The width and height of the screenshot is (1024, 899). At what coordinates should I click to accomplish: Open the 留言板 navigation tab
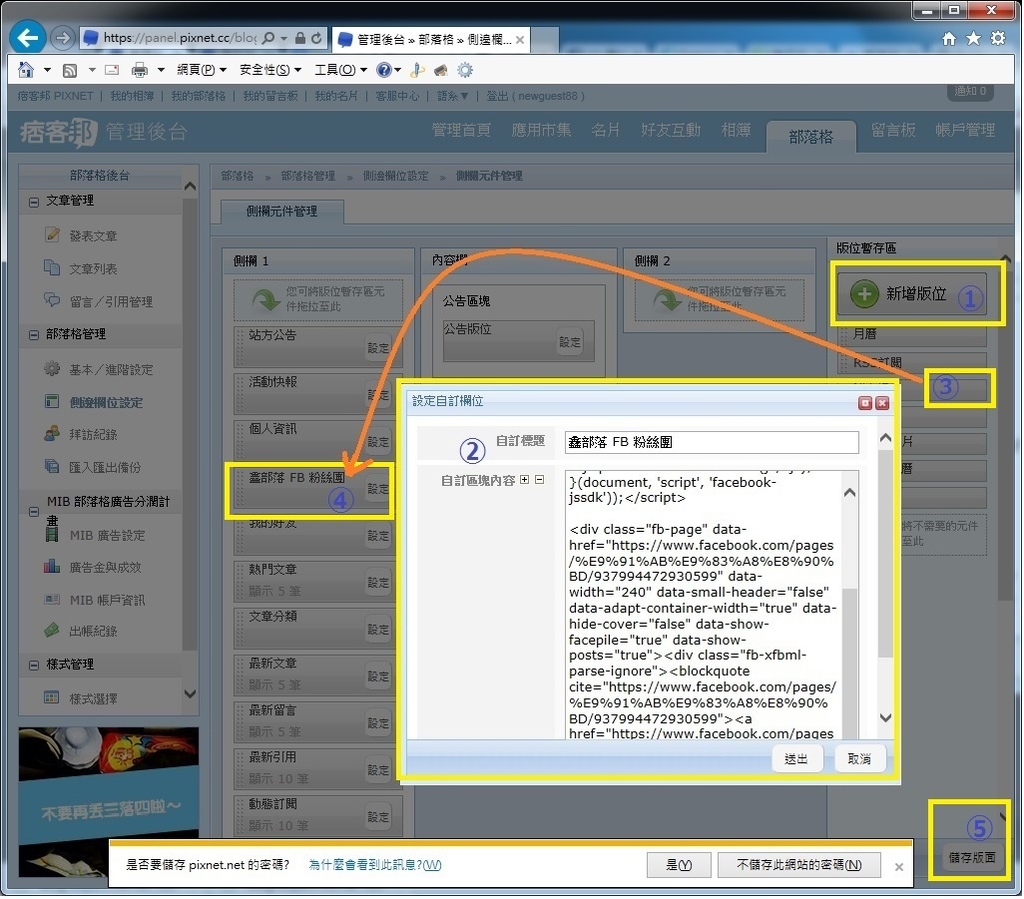pos(893,130)
